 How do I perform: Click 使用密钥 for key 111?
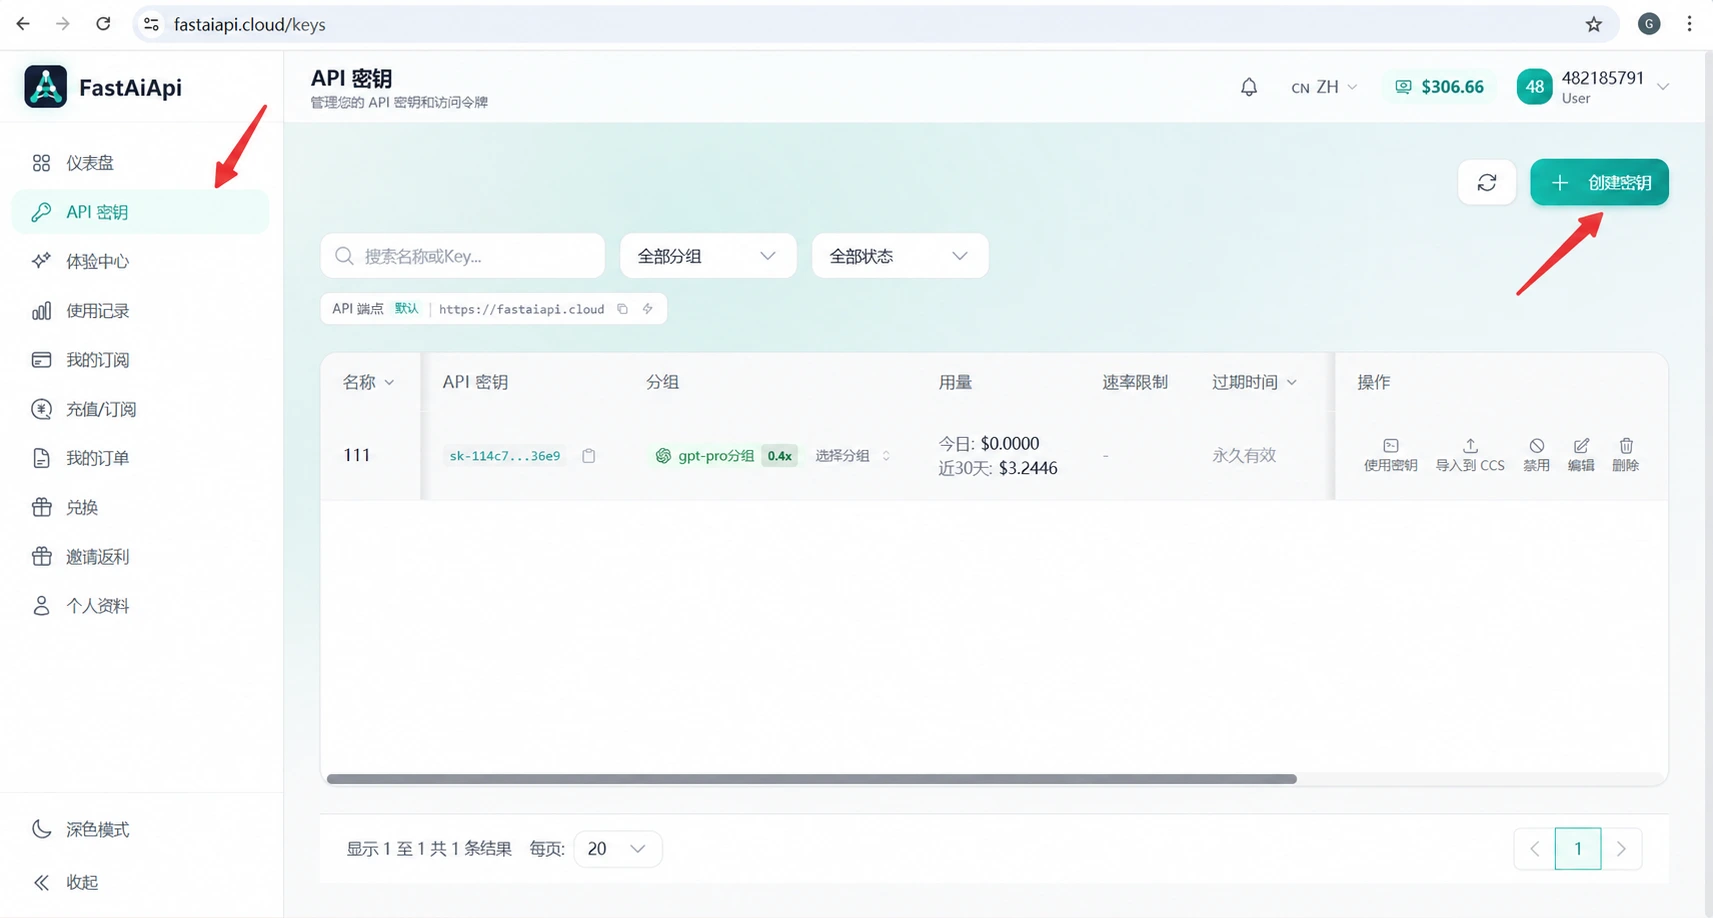[x=1390, y=455]
